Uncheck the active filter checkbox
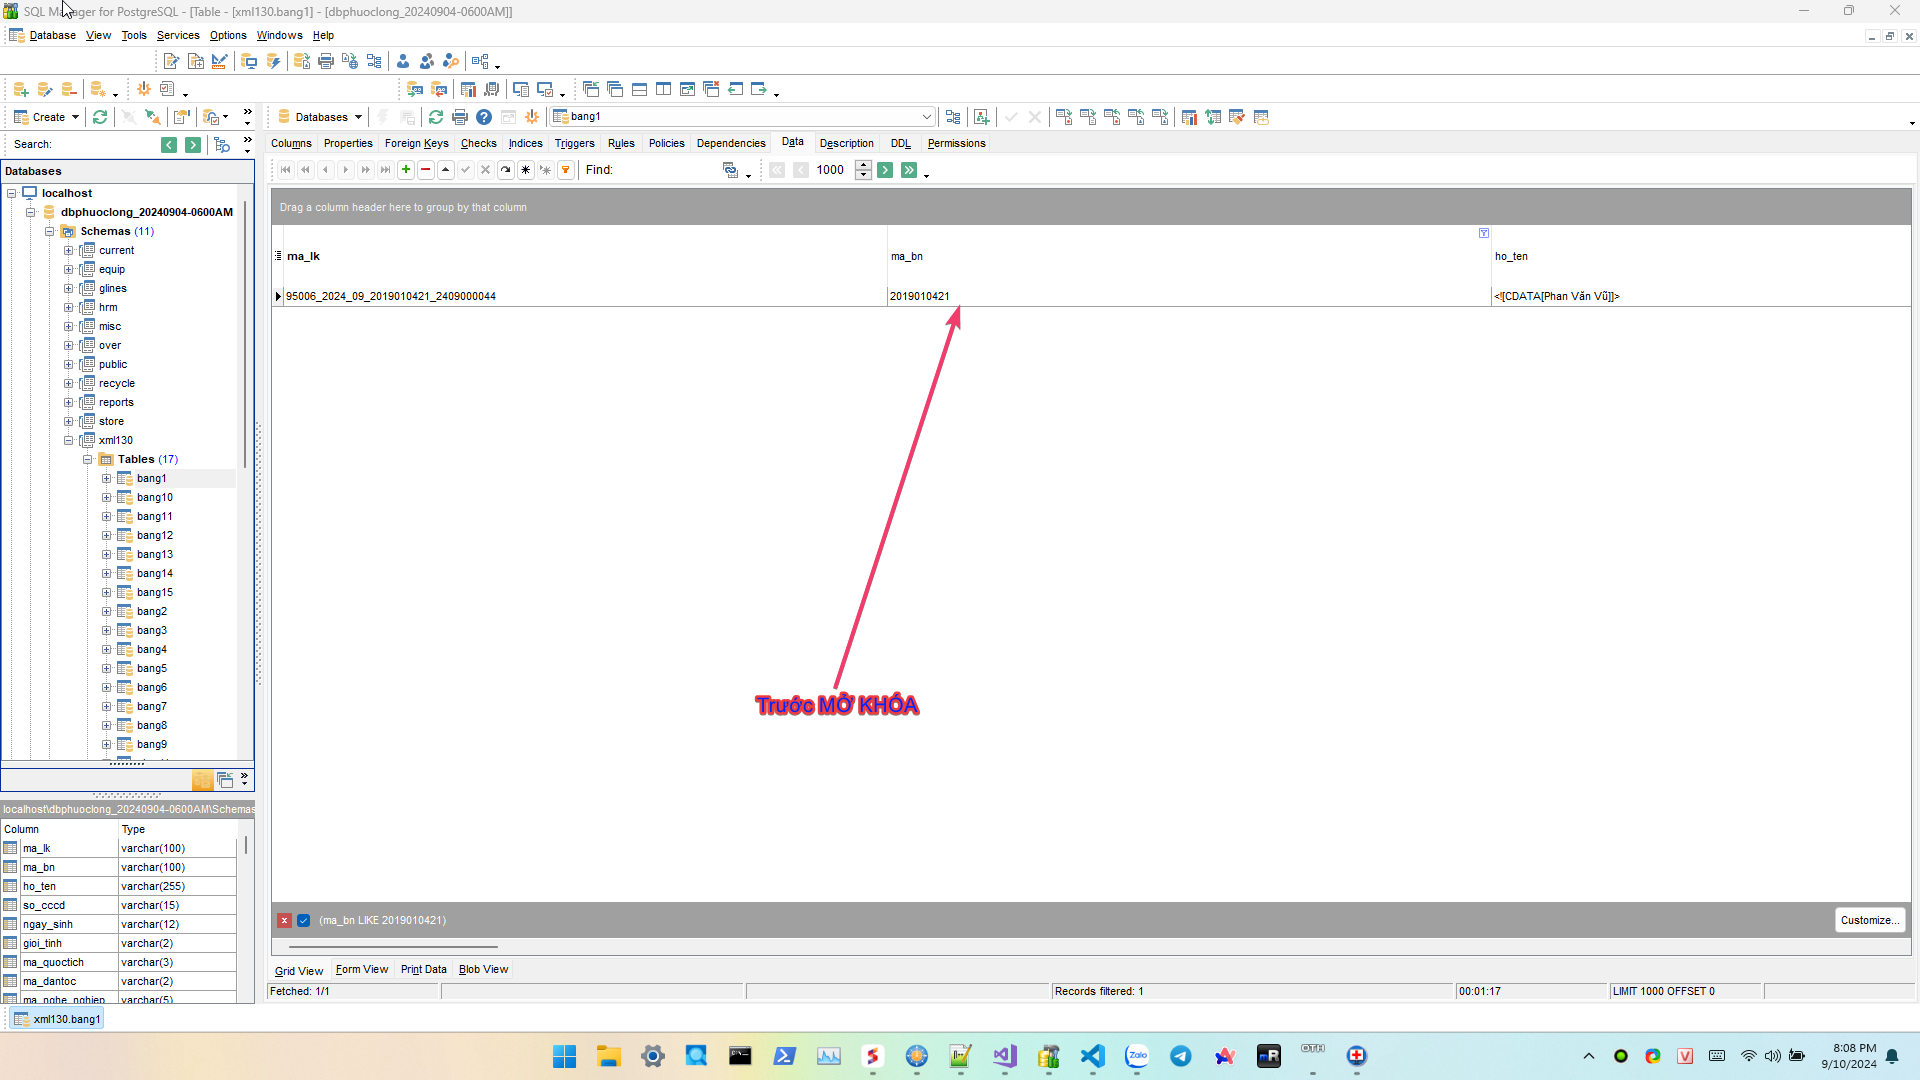Image resolution: width=1920 pixels, height=1080 pixels. pyautogui.click(x=304, y=920)
